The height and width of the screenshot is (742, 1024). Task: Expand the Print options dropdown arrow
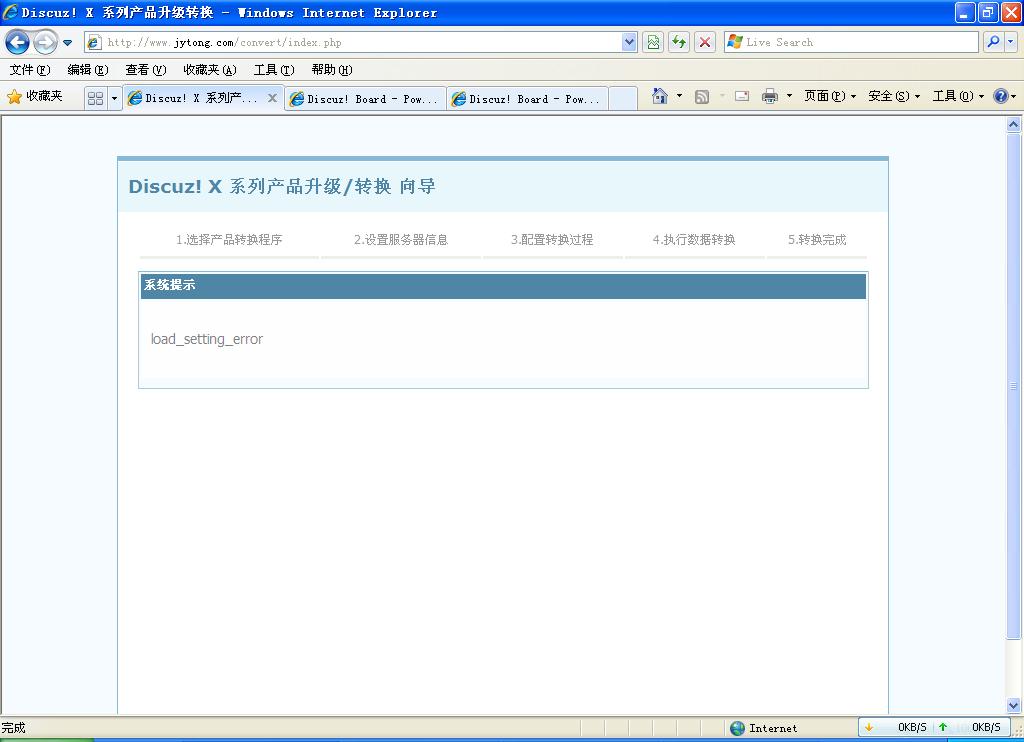click(789, 96)
